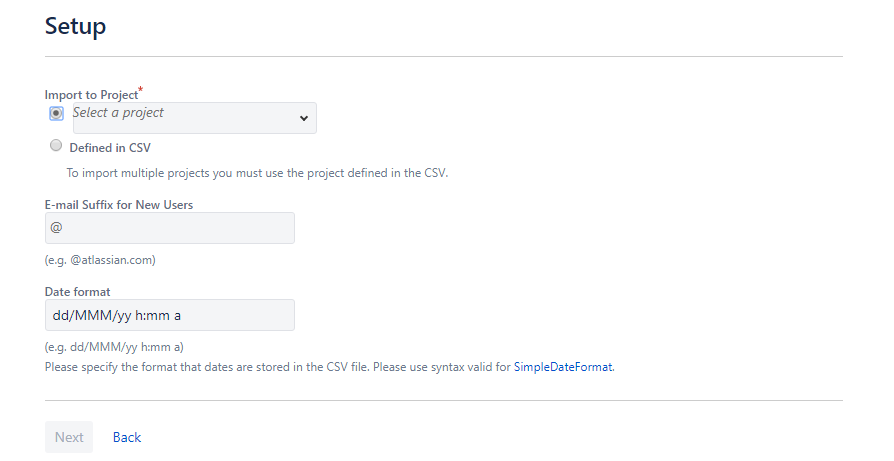Viewport: 894px width, 461px height.
Task: Click the Date format label
Action: pyautogui.click(x=78, y=292)
